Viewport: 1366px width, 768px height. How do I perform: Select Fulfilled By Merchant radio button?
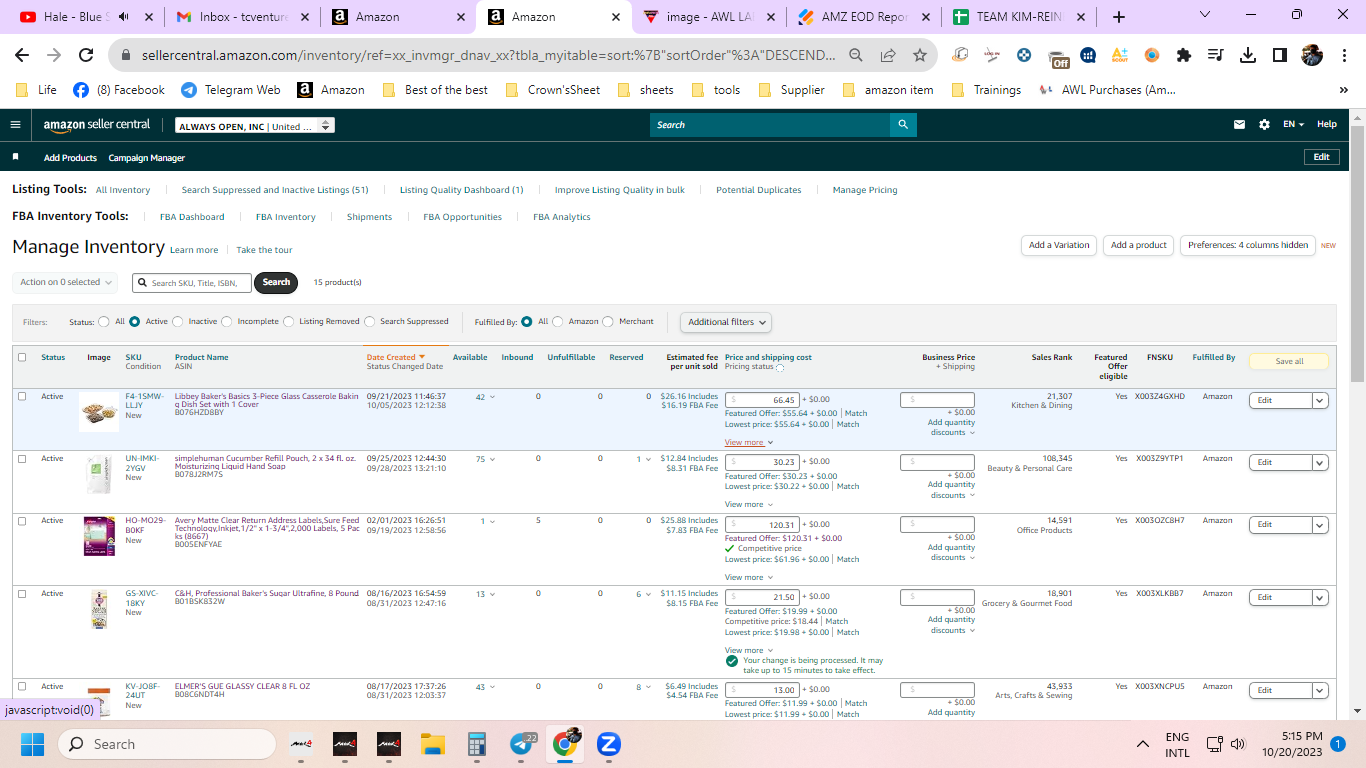[x=609, y=322]
